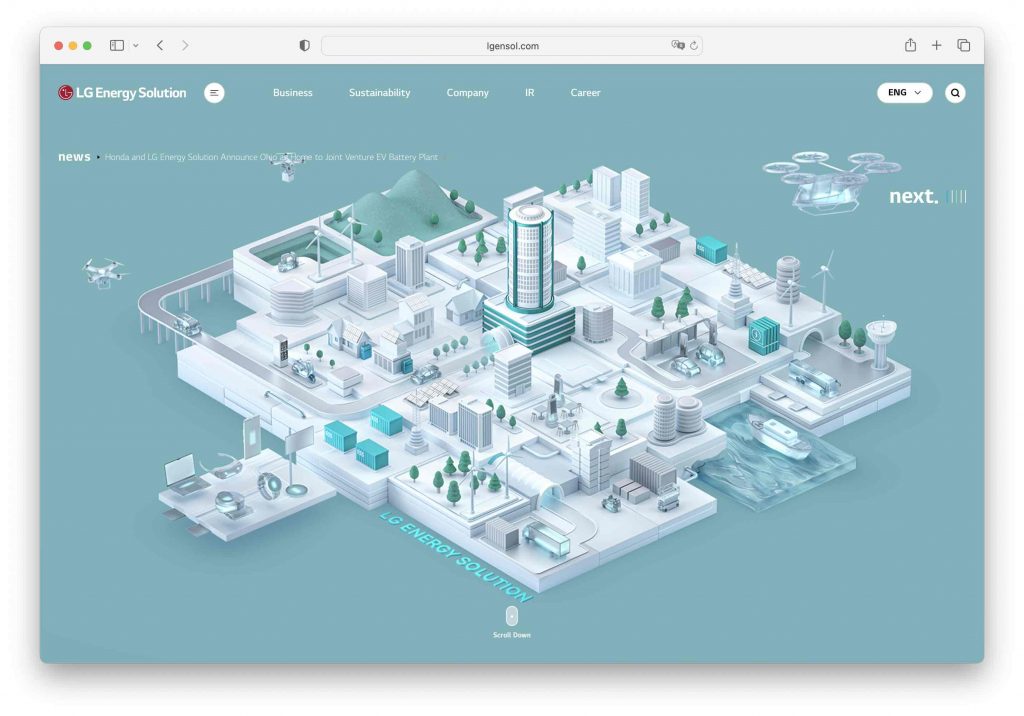1024x716 pixels.
Task: Click the translate icon in address bar
Action: (678, 45)
